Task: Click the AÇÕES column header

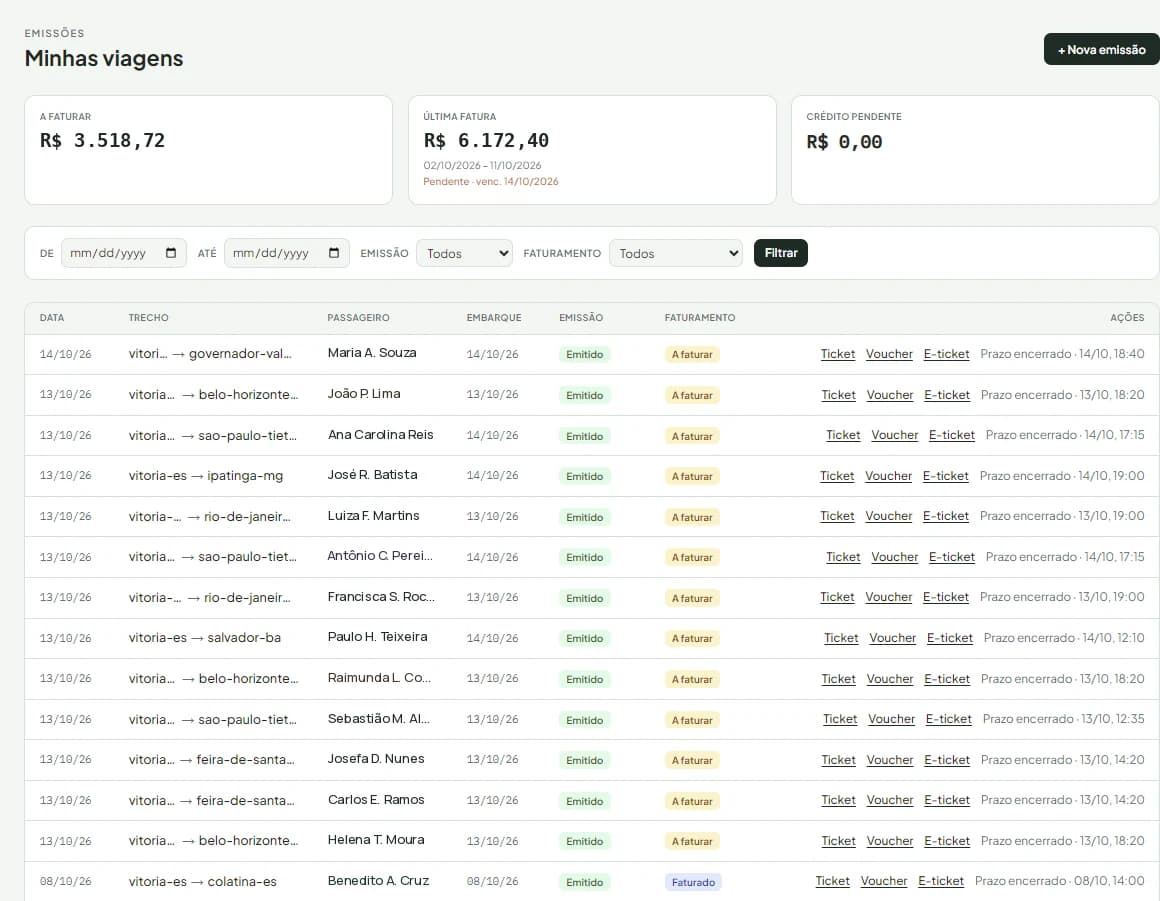Action: tap(1127, 317)
